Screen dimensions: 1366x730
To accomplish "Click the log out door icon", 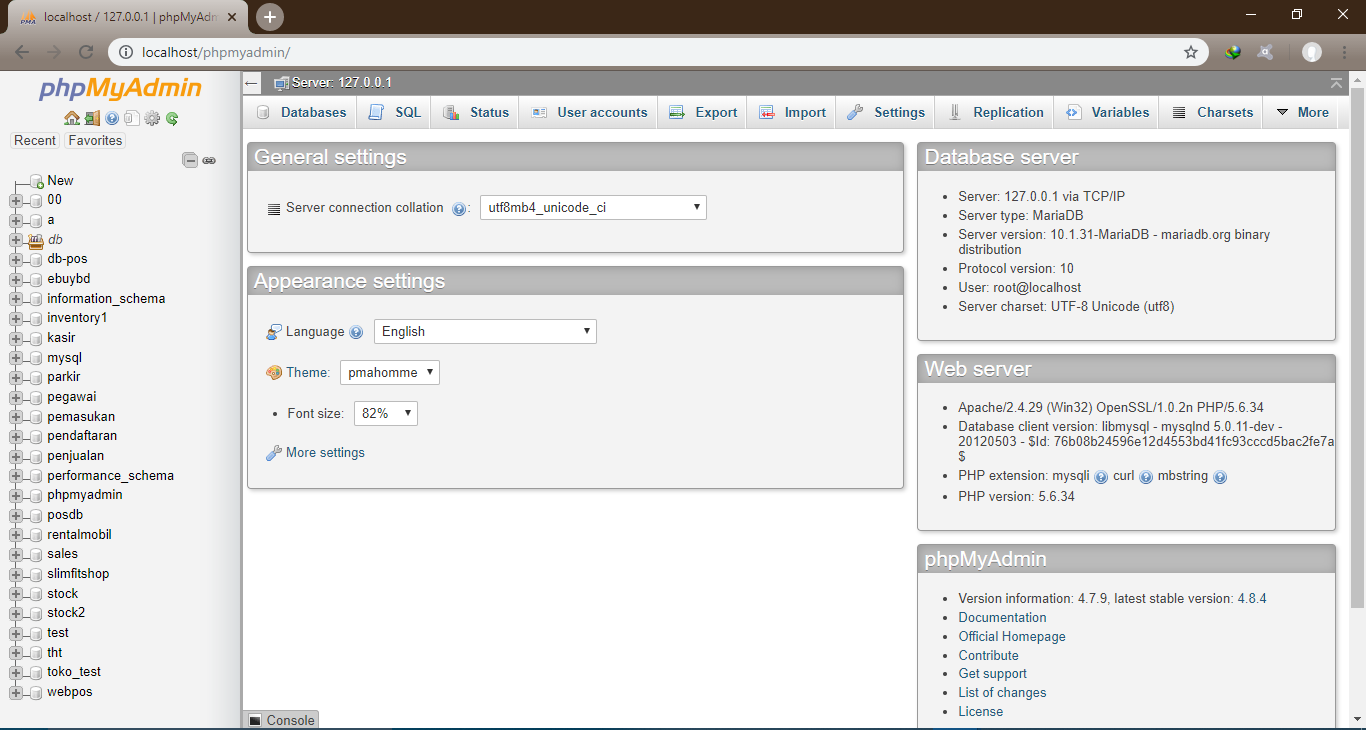I will coord(92,118).
